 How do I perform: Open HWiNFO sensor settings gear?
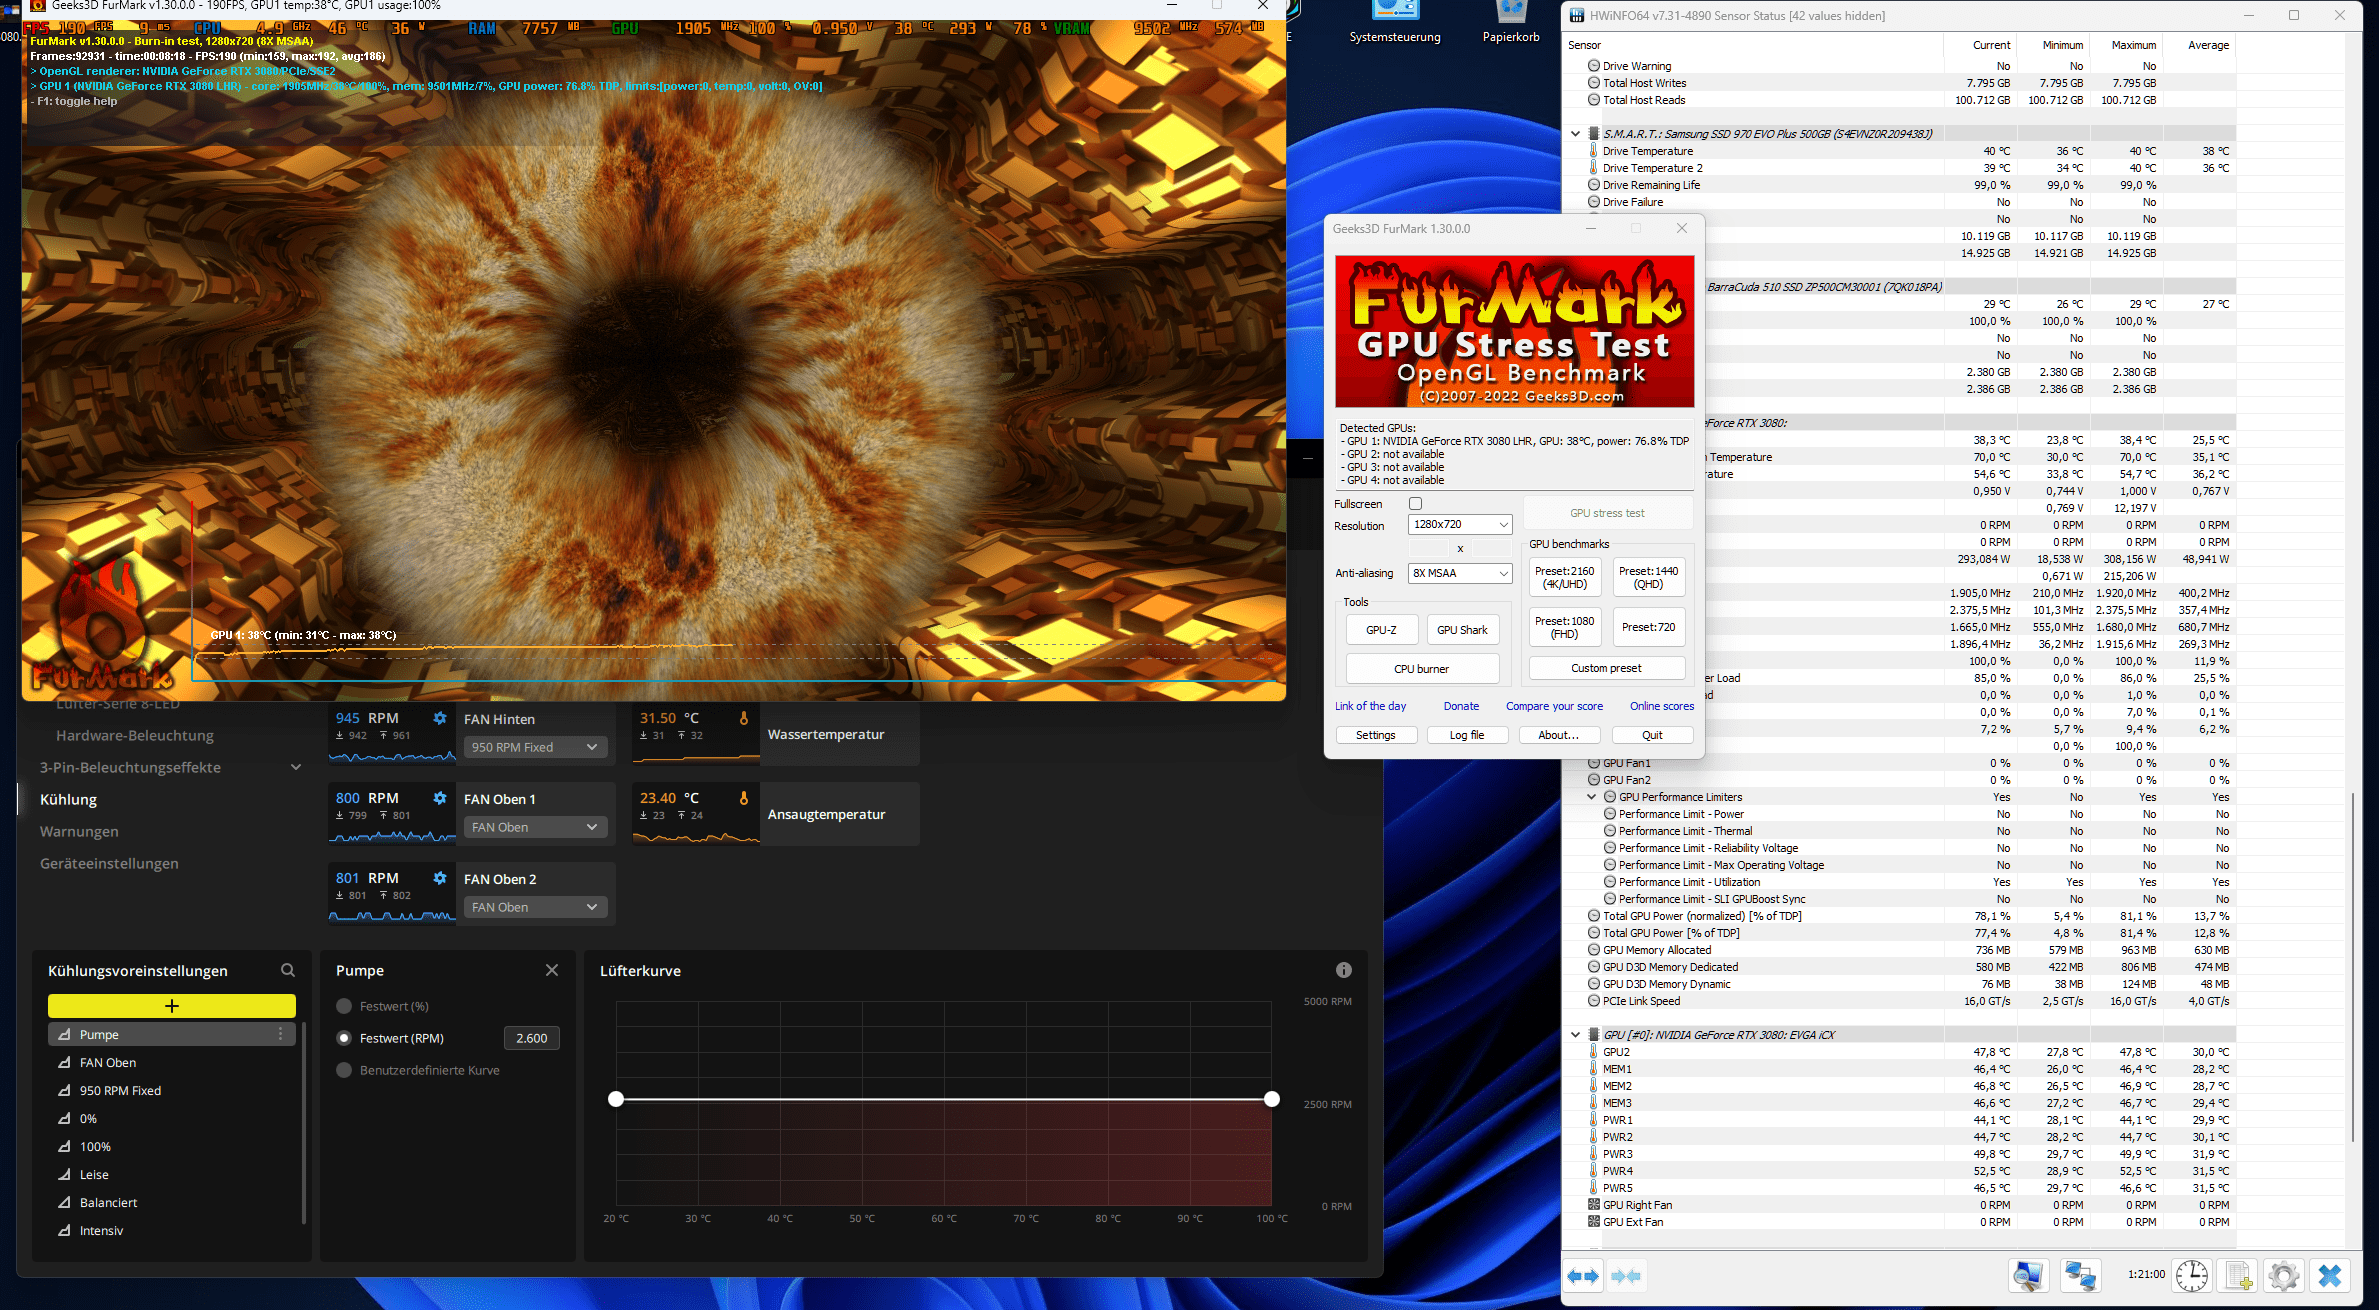tap(2284, 1276)
